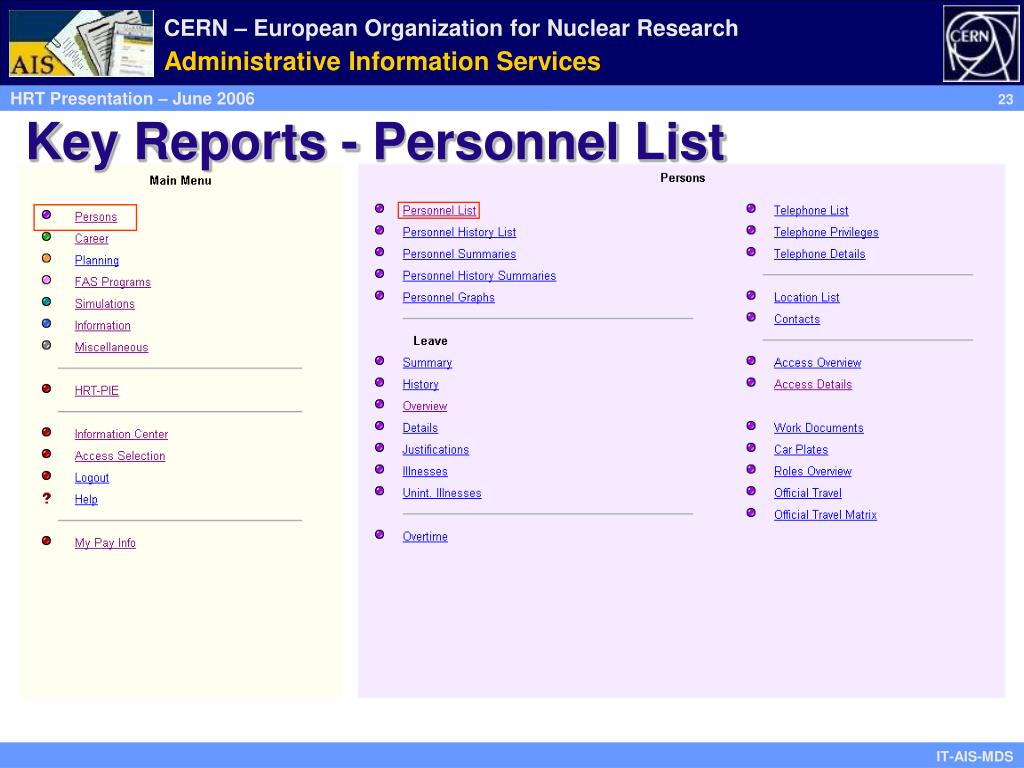Click the red bullet beside My Pay Info

pyautogui.click(x=46, y=541)
